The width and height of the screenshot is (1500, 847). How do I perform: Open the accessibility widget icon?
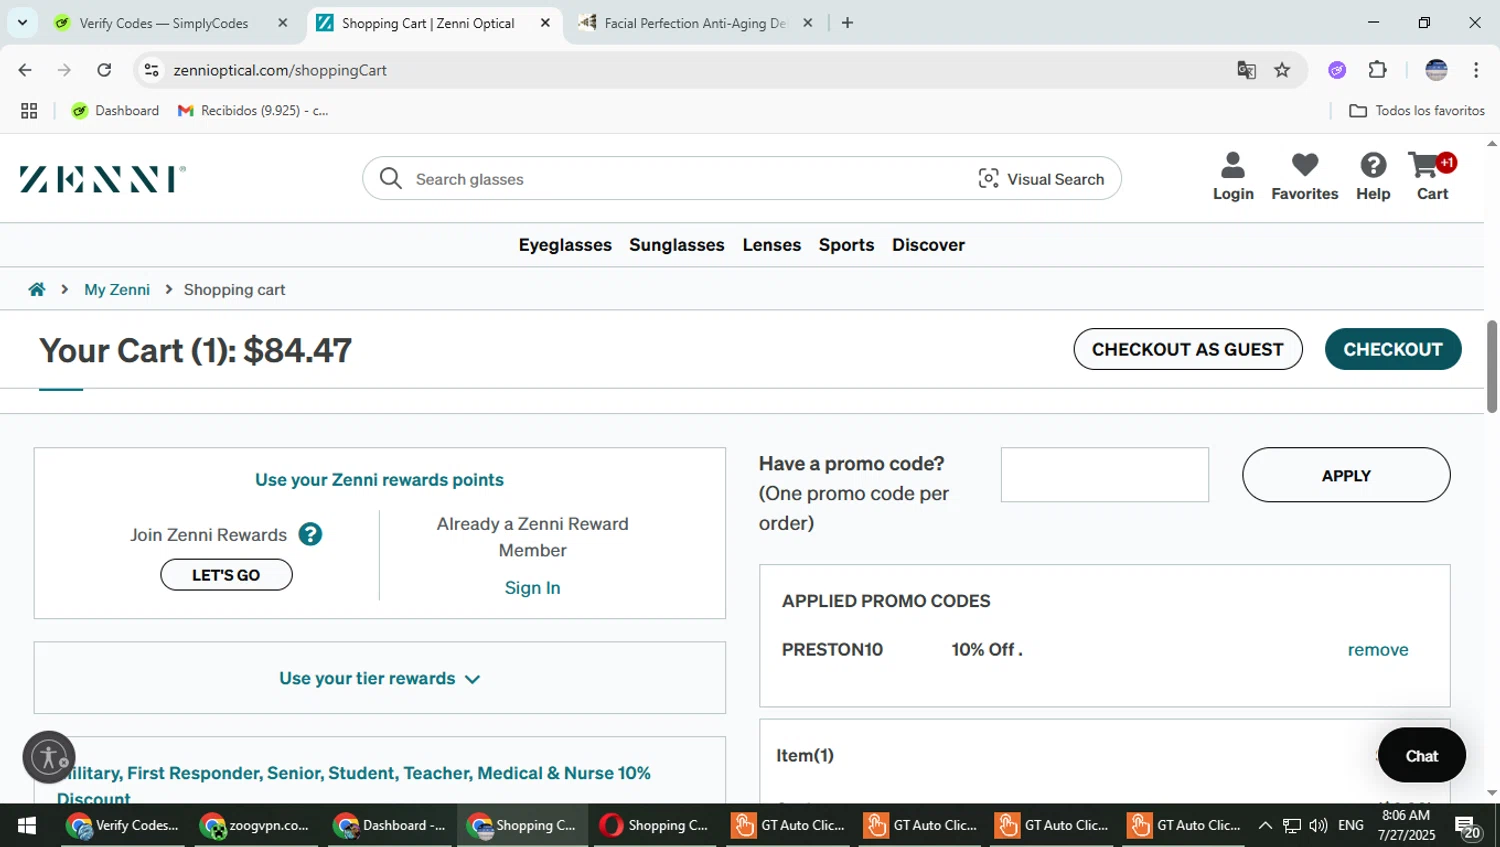pos(49,756)
